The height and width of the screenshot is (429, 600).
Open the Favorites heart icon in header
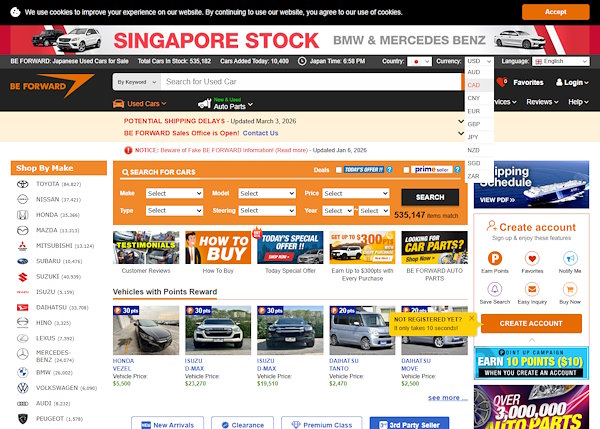(502, 82)
